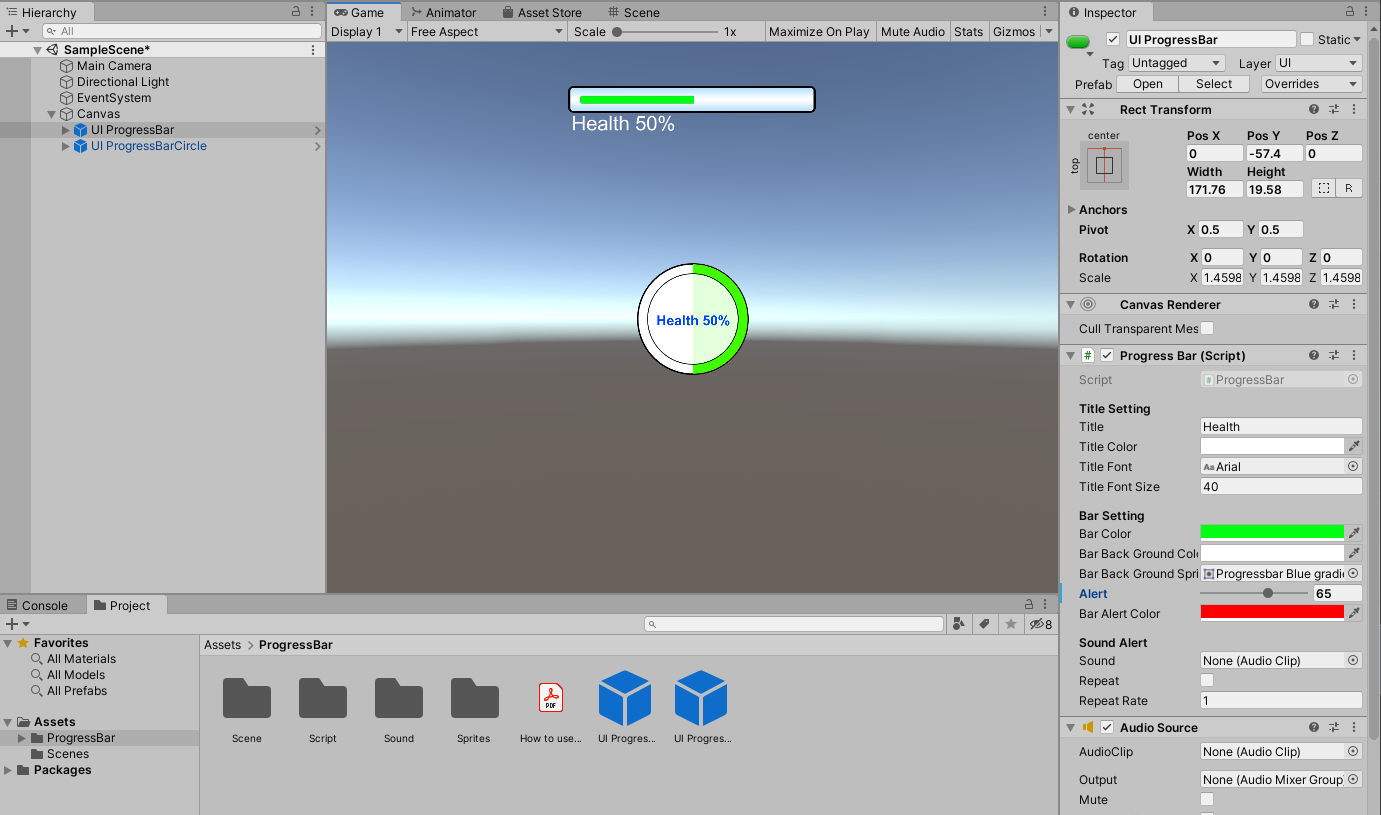Toggle Maximize On Play
Image resolution: width=1381 pixels, height=815 pixels.
point(819,32)
